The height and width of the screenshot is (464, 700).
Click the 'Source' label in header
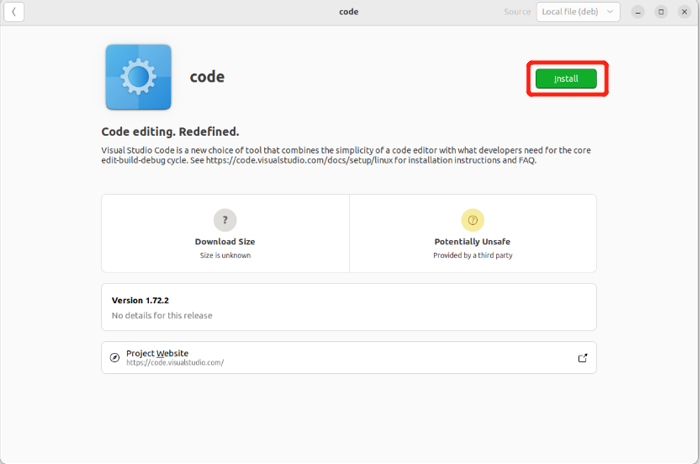click(517, 12)
